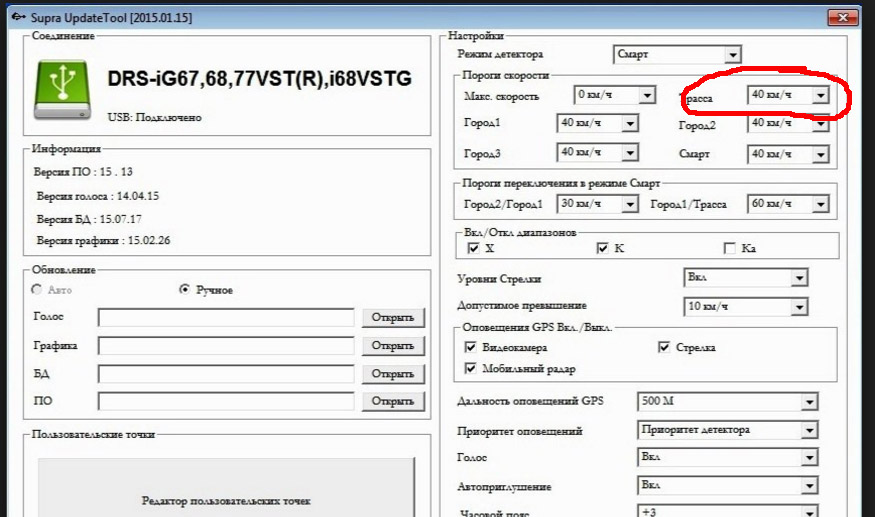Open the Автоприглушение dropdown
This screenshot has width=875, height=517.
pos(727,485)
